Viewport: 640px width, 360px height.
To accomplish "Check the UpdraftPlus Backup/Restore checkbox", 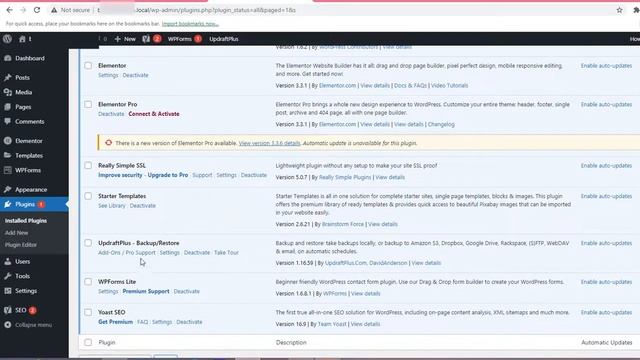I will coord(88,243).
